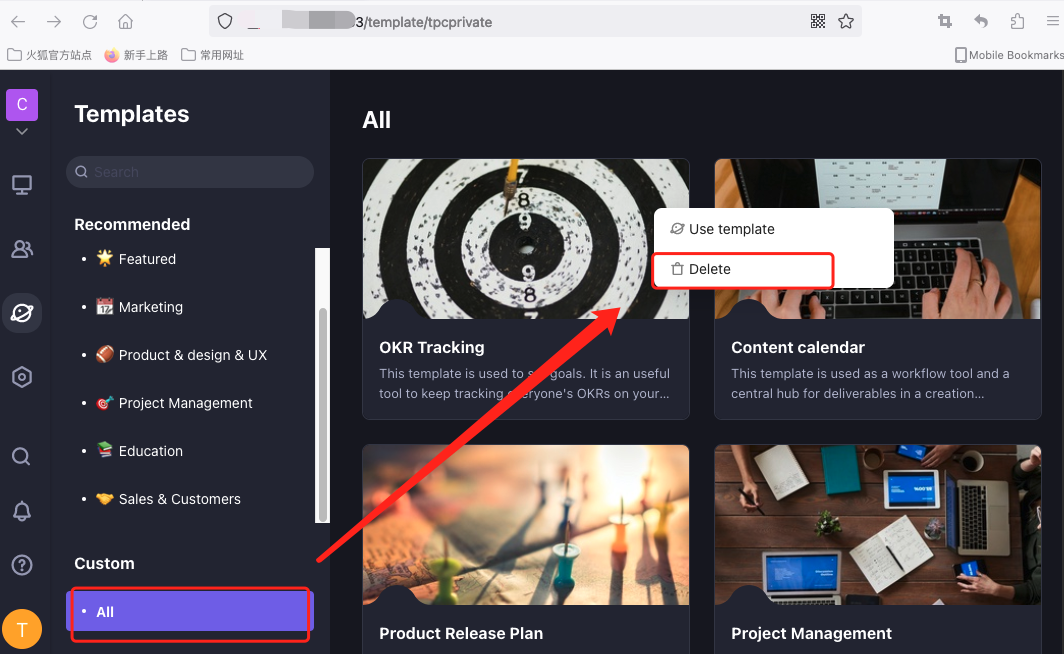This screenshot has height=654, width=1064.
Task: Go forward using browser forward arrow
Action: 54,22
